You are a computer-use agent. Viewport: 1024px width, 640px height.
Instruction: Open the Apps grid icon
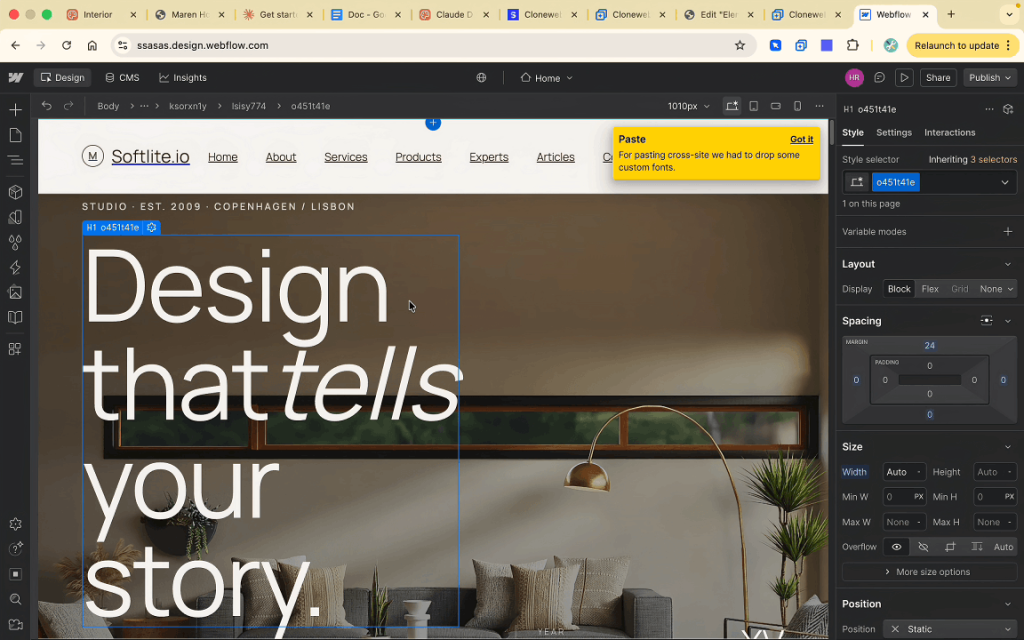15,349
